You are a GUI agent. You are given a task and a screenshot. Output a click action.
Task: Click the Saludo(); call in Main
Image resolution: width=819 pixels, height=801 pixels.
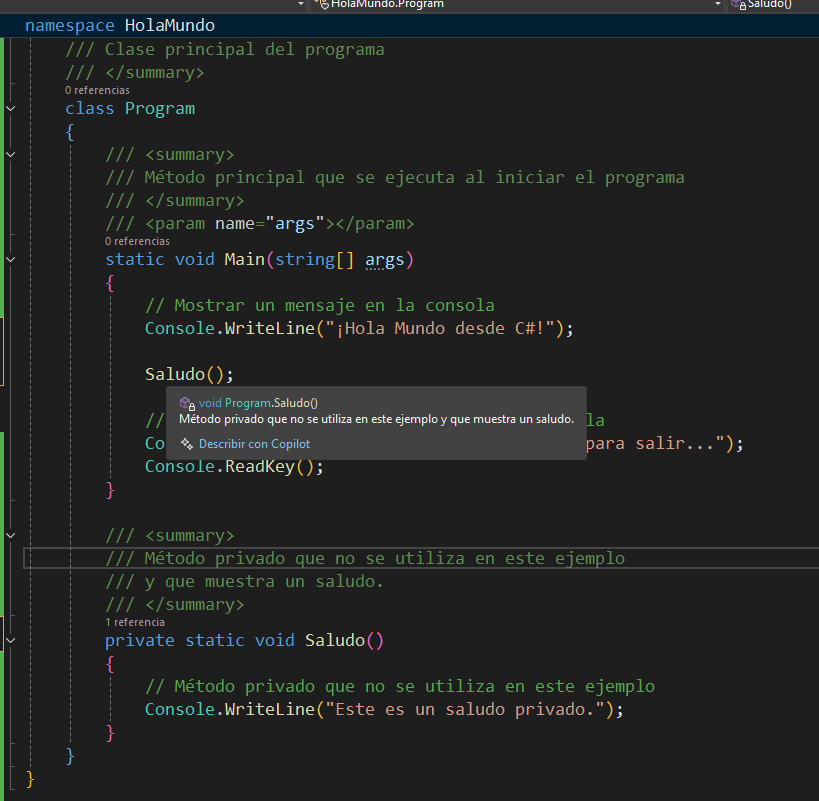189,374
